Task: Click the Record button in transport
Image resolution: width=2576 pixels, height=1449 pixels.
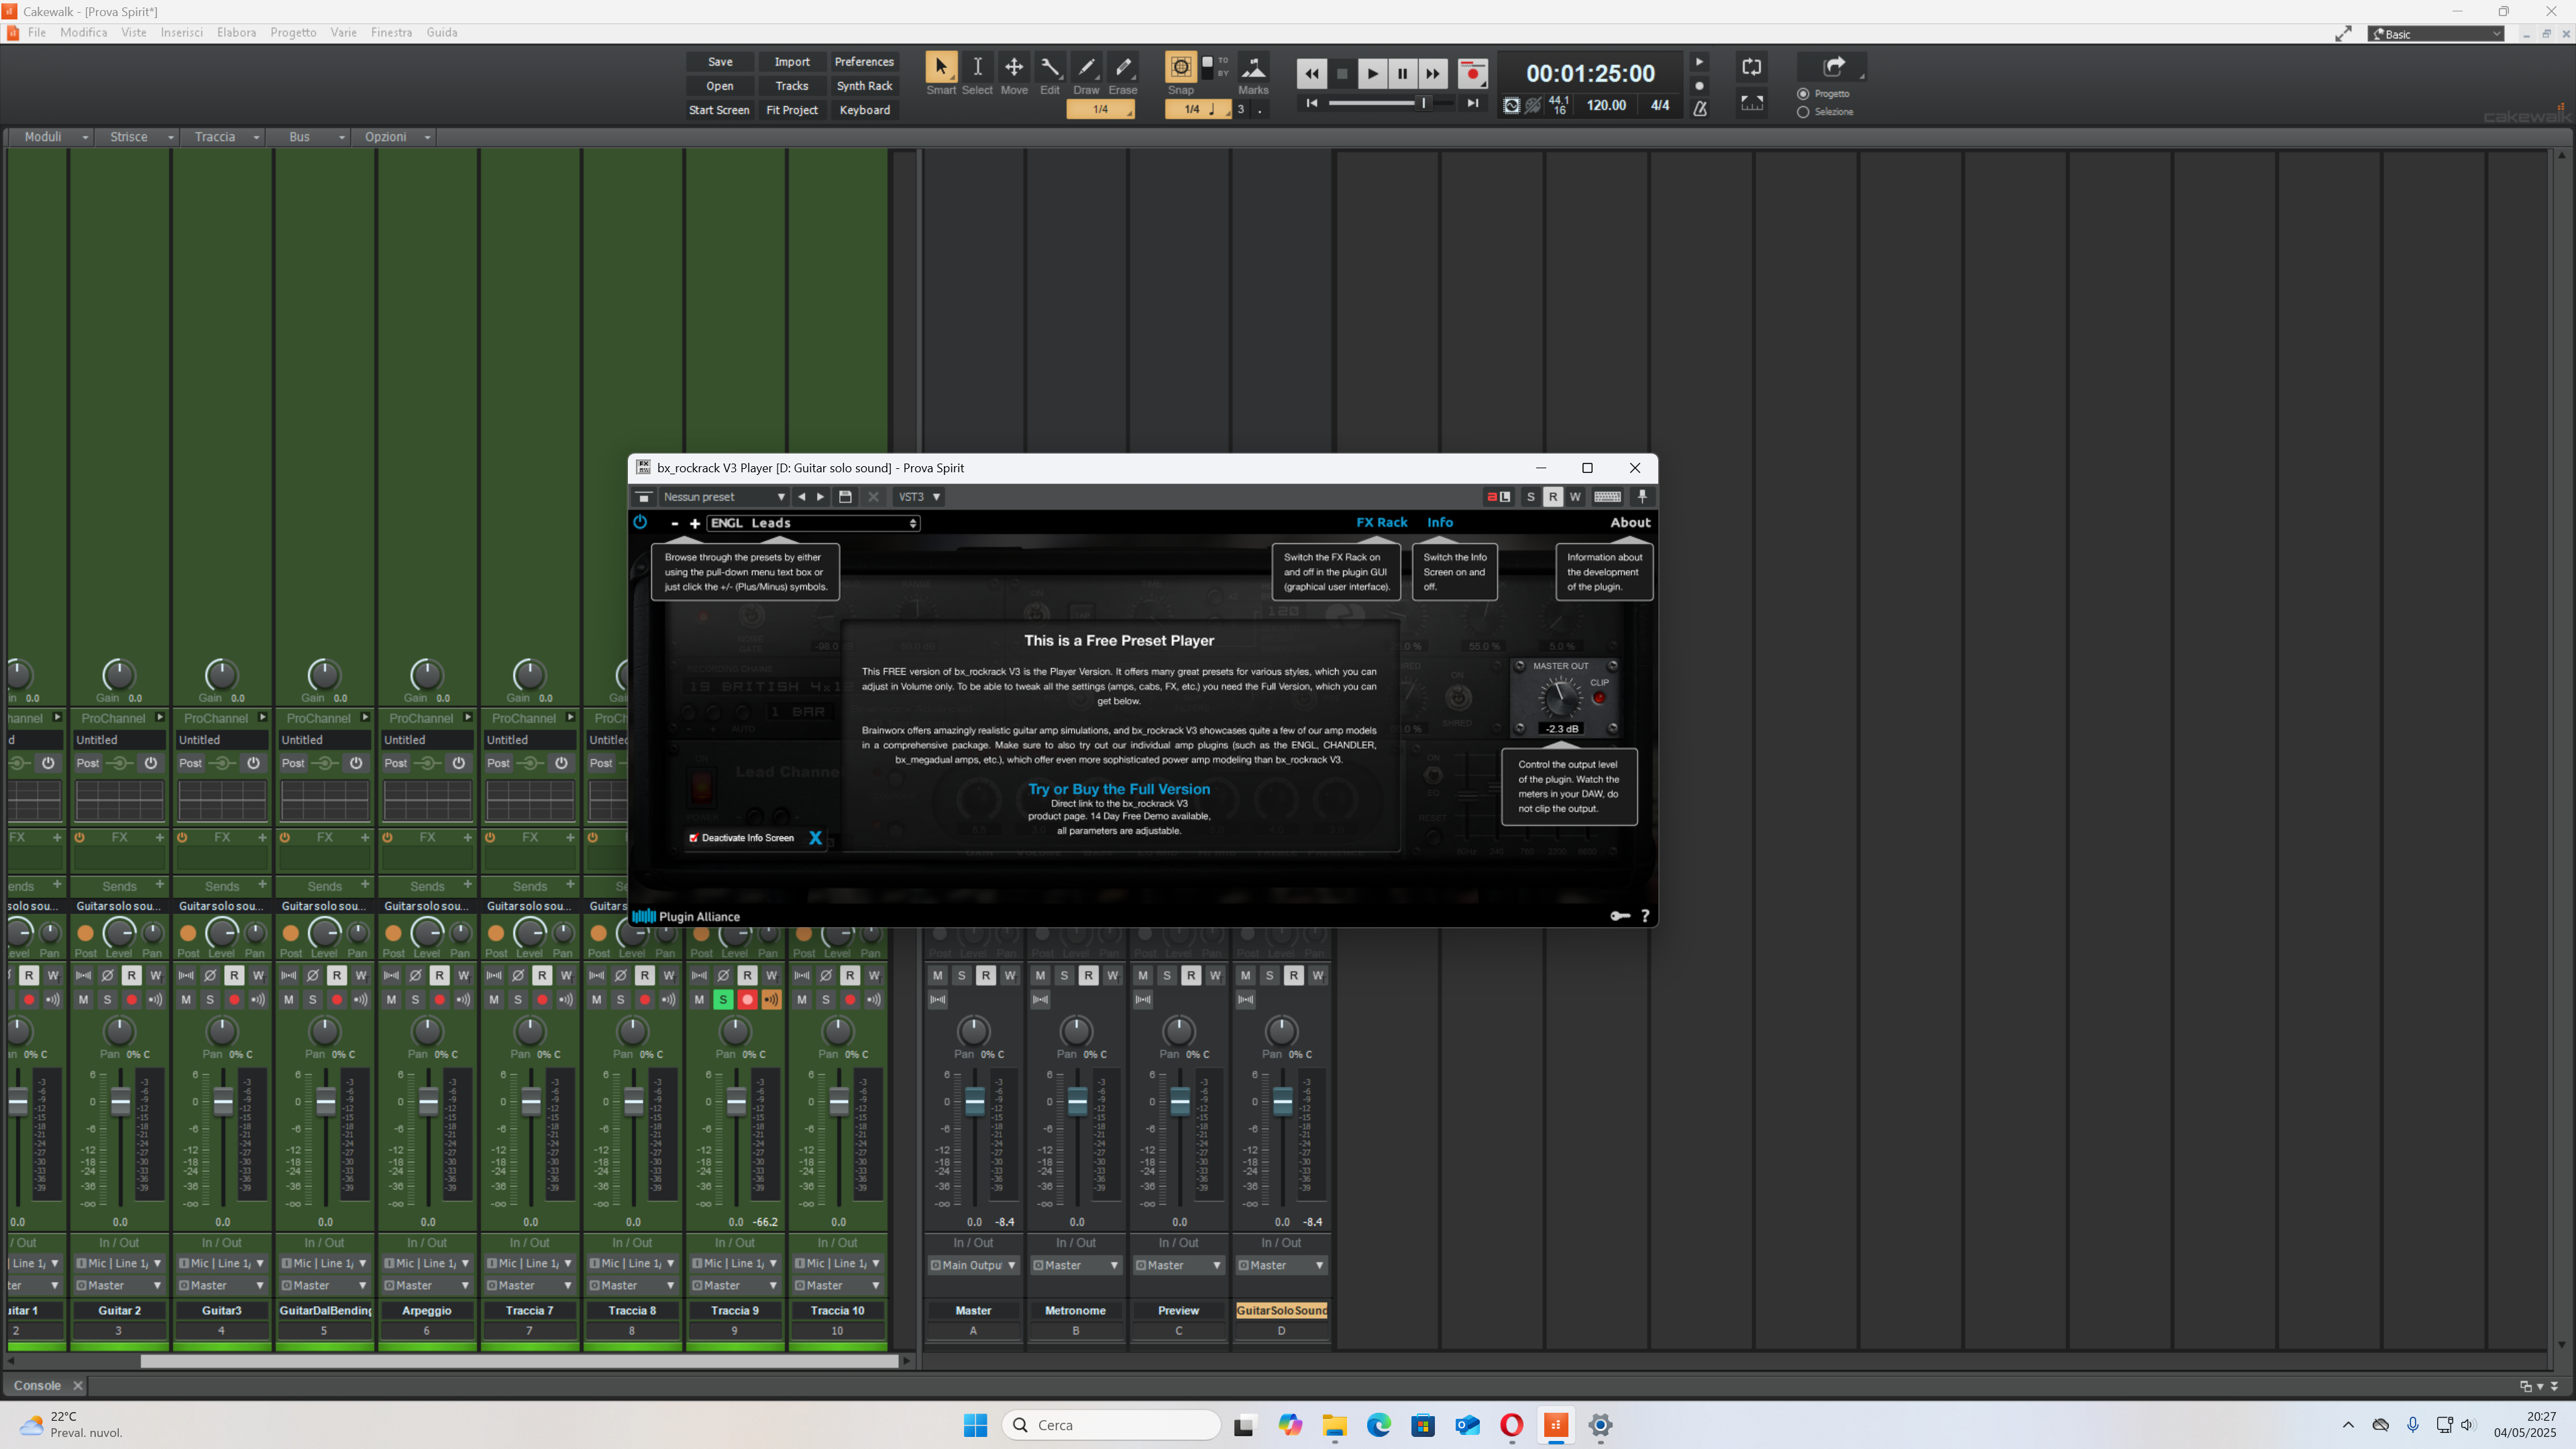Action: pyautogui.click(x=1472, y=73)
